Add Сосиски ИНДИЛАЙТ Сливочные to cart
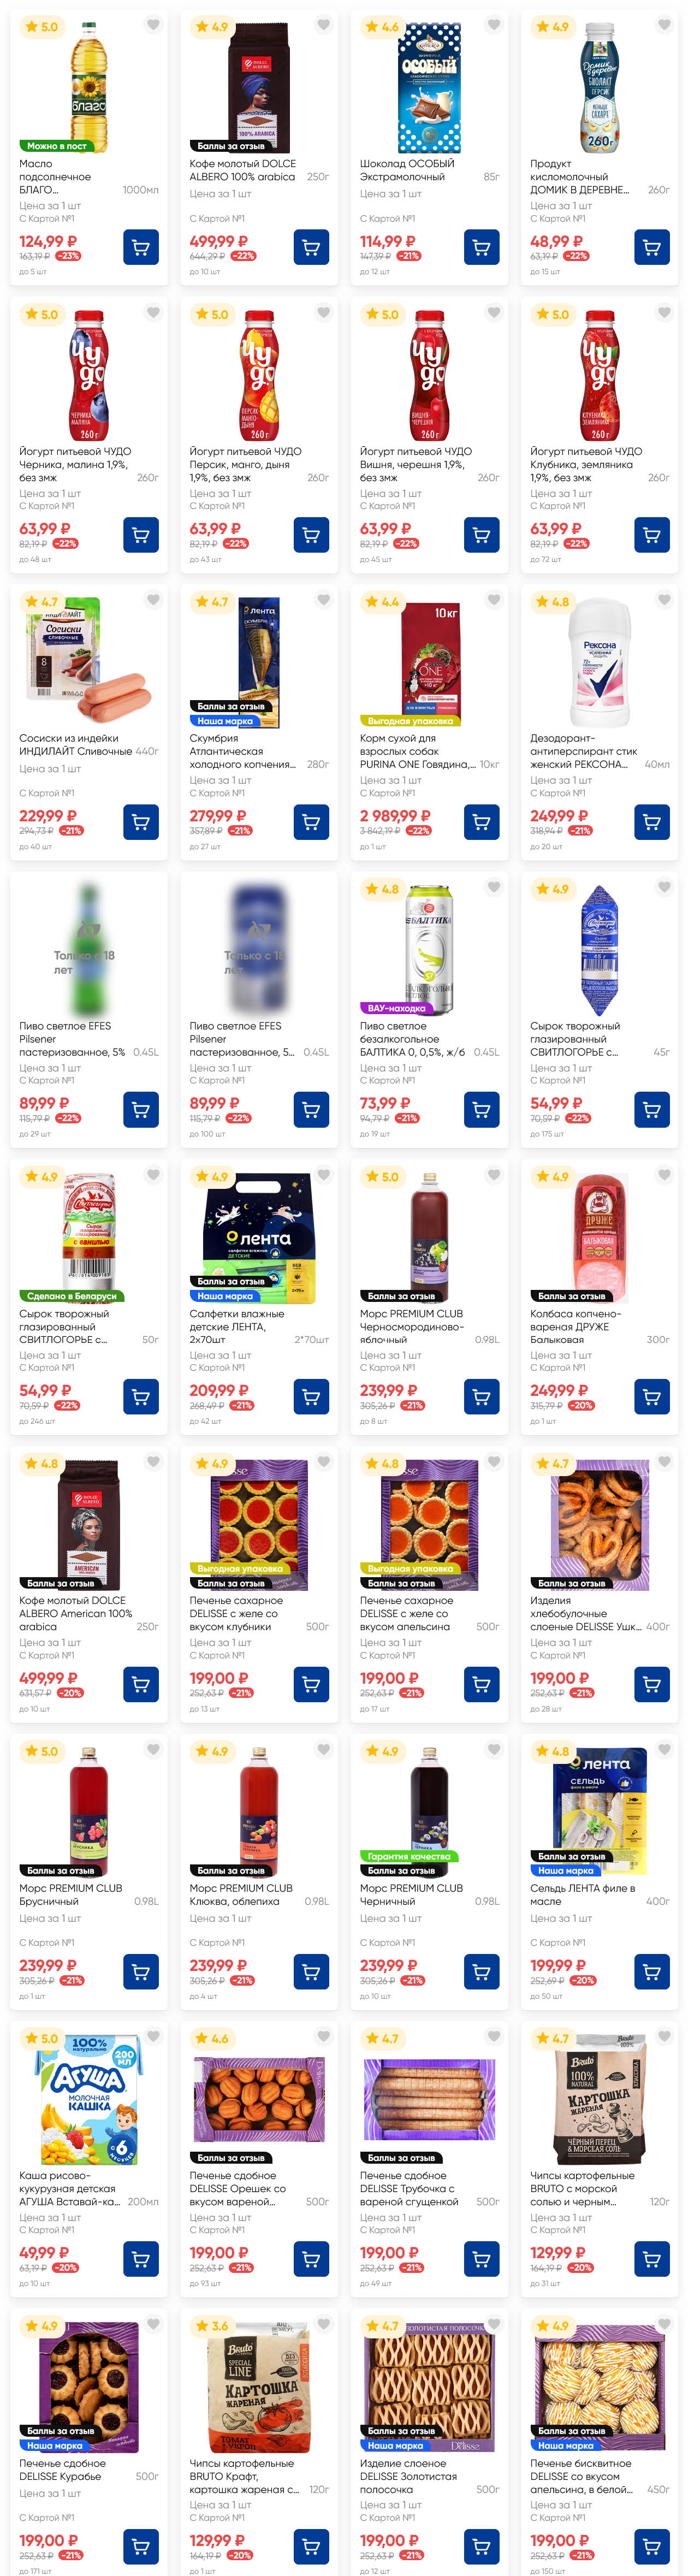This screenshot has width=700, height=2576. pyautogui.click(x=141, y=822)
